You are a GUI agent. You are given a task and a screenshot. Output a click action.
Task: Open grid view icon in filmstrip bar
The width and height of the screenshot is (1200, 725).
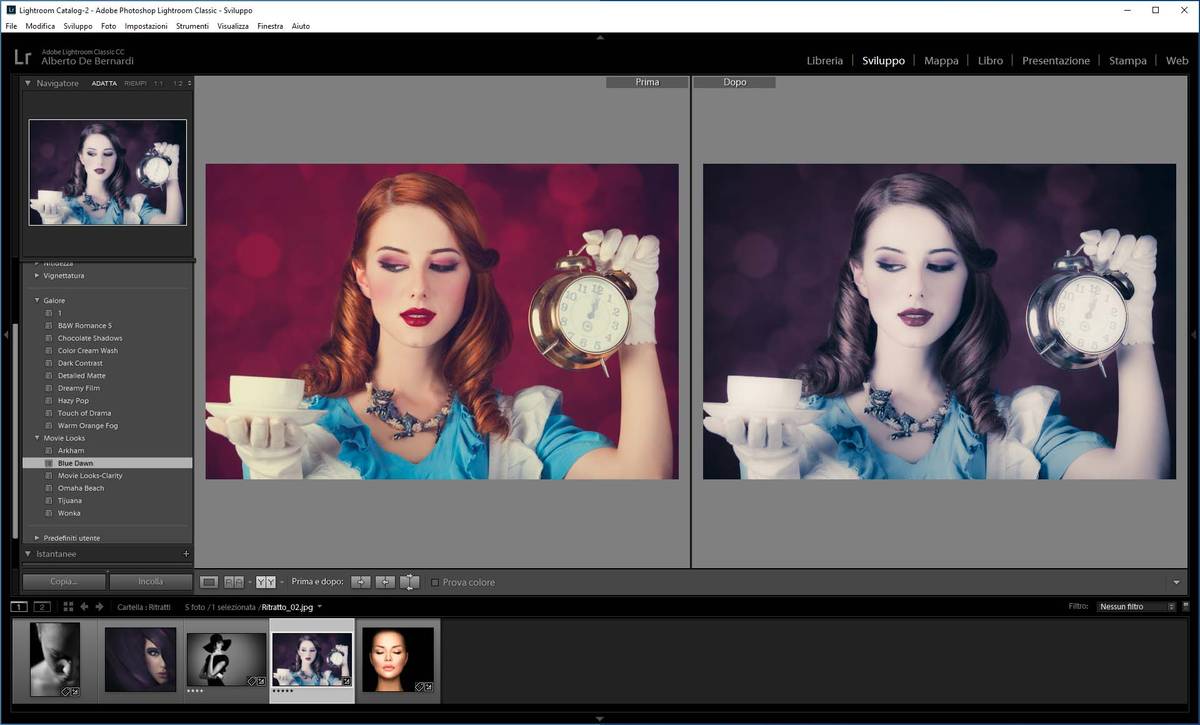pyautogui.click(x=68, y=607)
